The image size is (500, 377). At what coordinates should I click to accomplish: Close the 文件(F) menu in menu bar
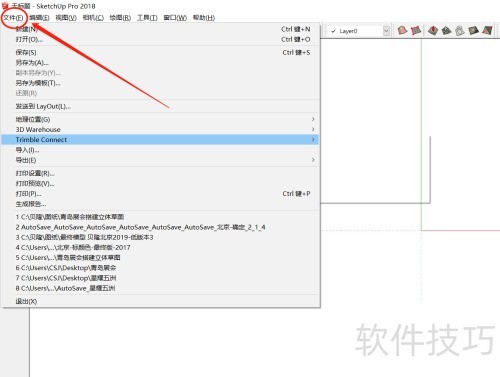pyautogui.click(x=13, y=18)
